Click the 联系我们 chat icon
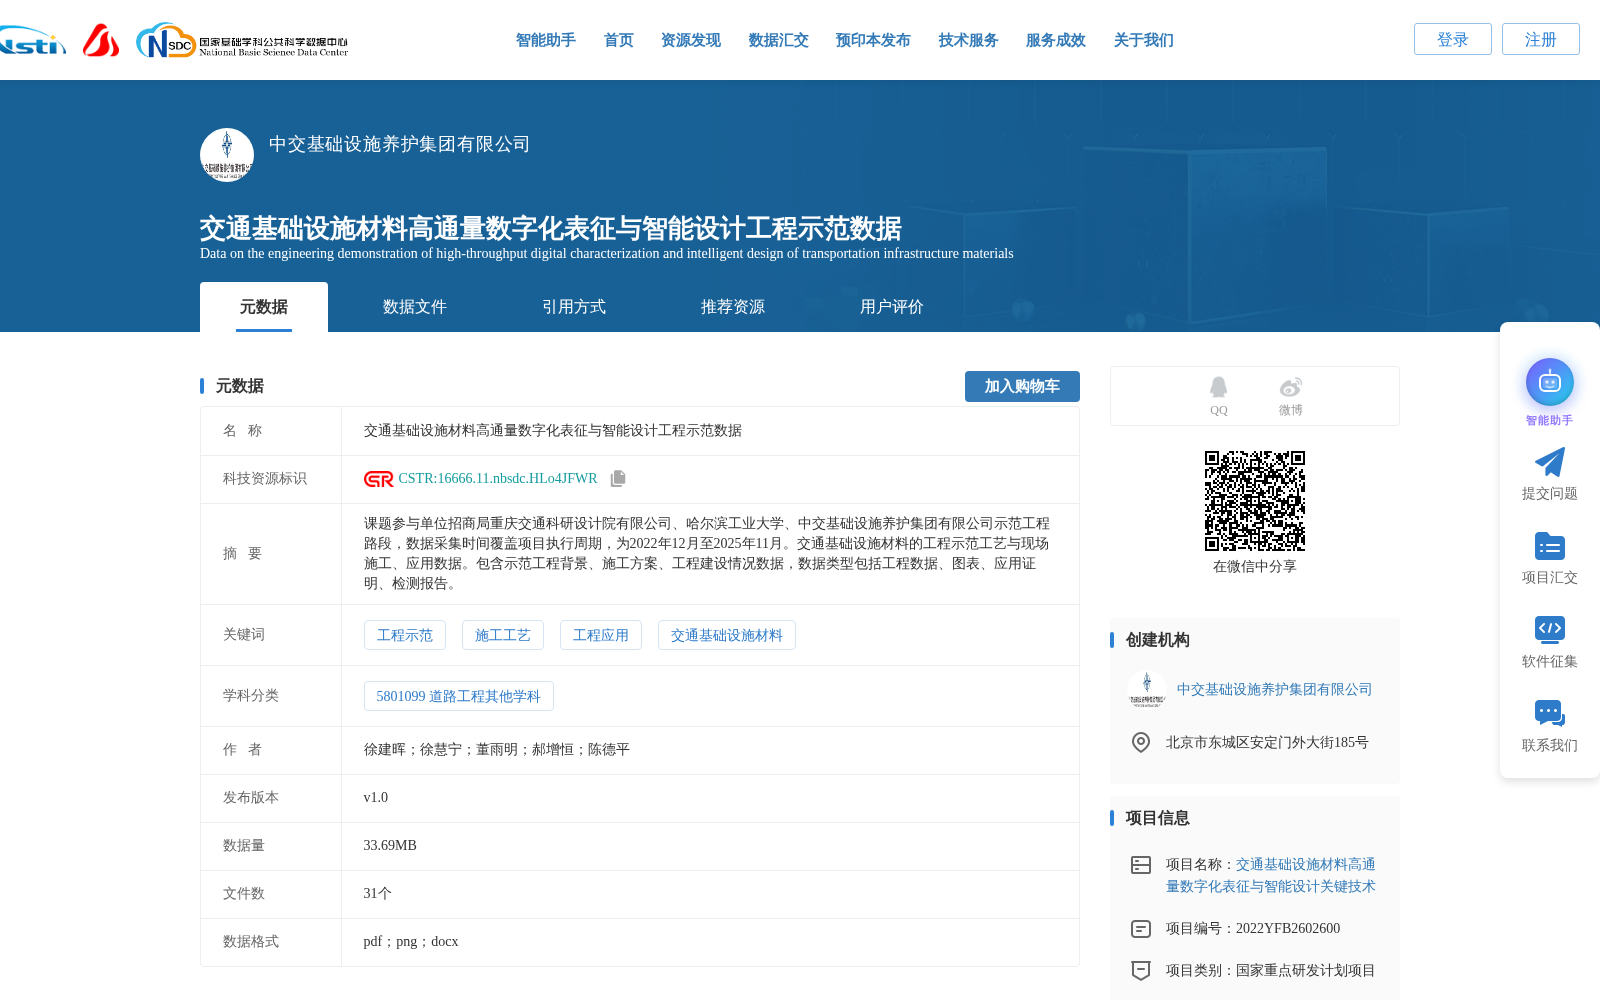This screenshot has width=1600, height=1000. (1550, 713)
